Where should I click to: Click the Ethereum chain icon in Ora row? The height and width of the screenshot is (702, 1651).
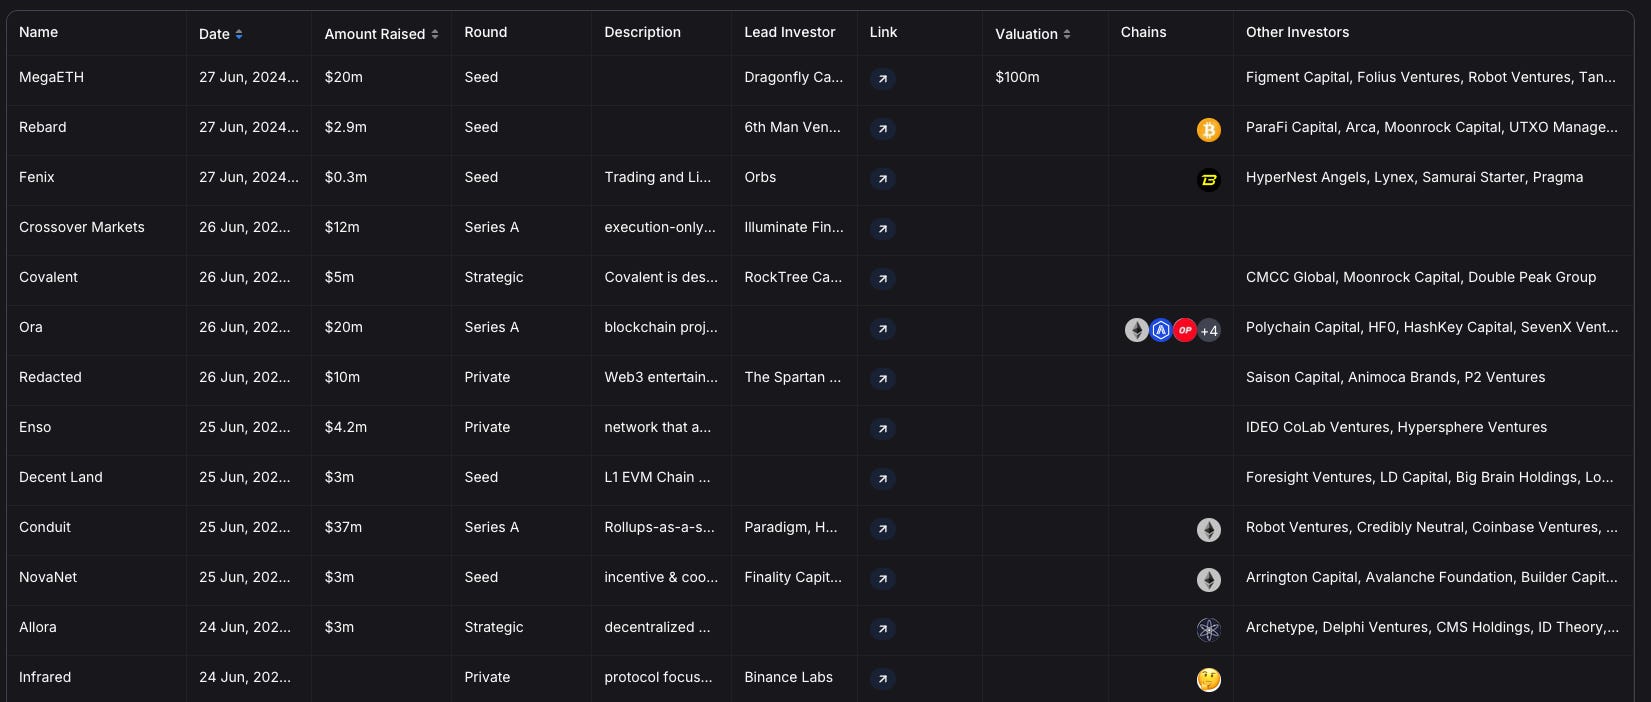pos(1137,330)
